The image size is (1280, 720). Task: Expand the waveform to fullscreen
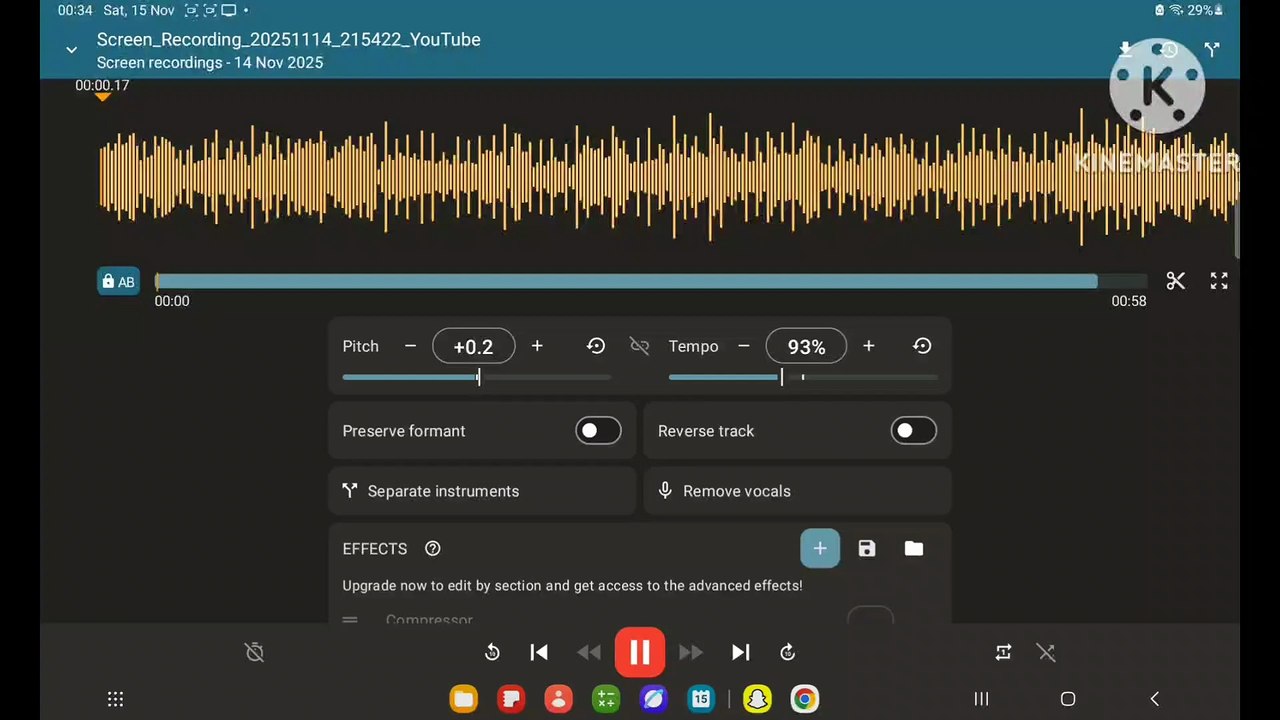(1219, 281)
